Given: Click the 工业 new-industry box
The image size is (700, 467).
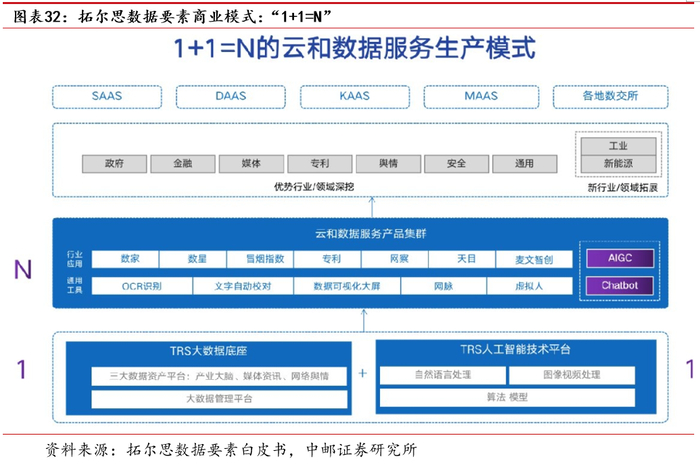Looking at the screenshot, I should 618,146.
